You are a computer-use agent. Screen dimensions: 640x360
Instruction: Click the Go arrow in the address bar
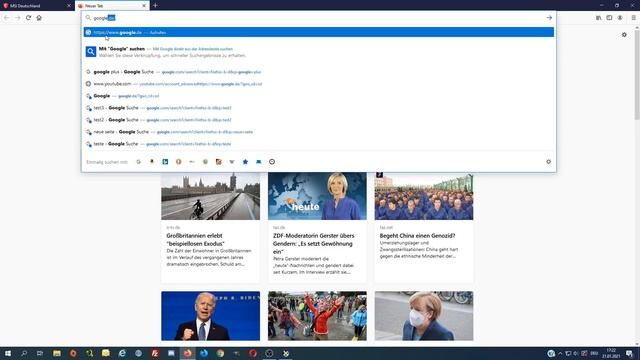click(x=549, y=18)
